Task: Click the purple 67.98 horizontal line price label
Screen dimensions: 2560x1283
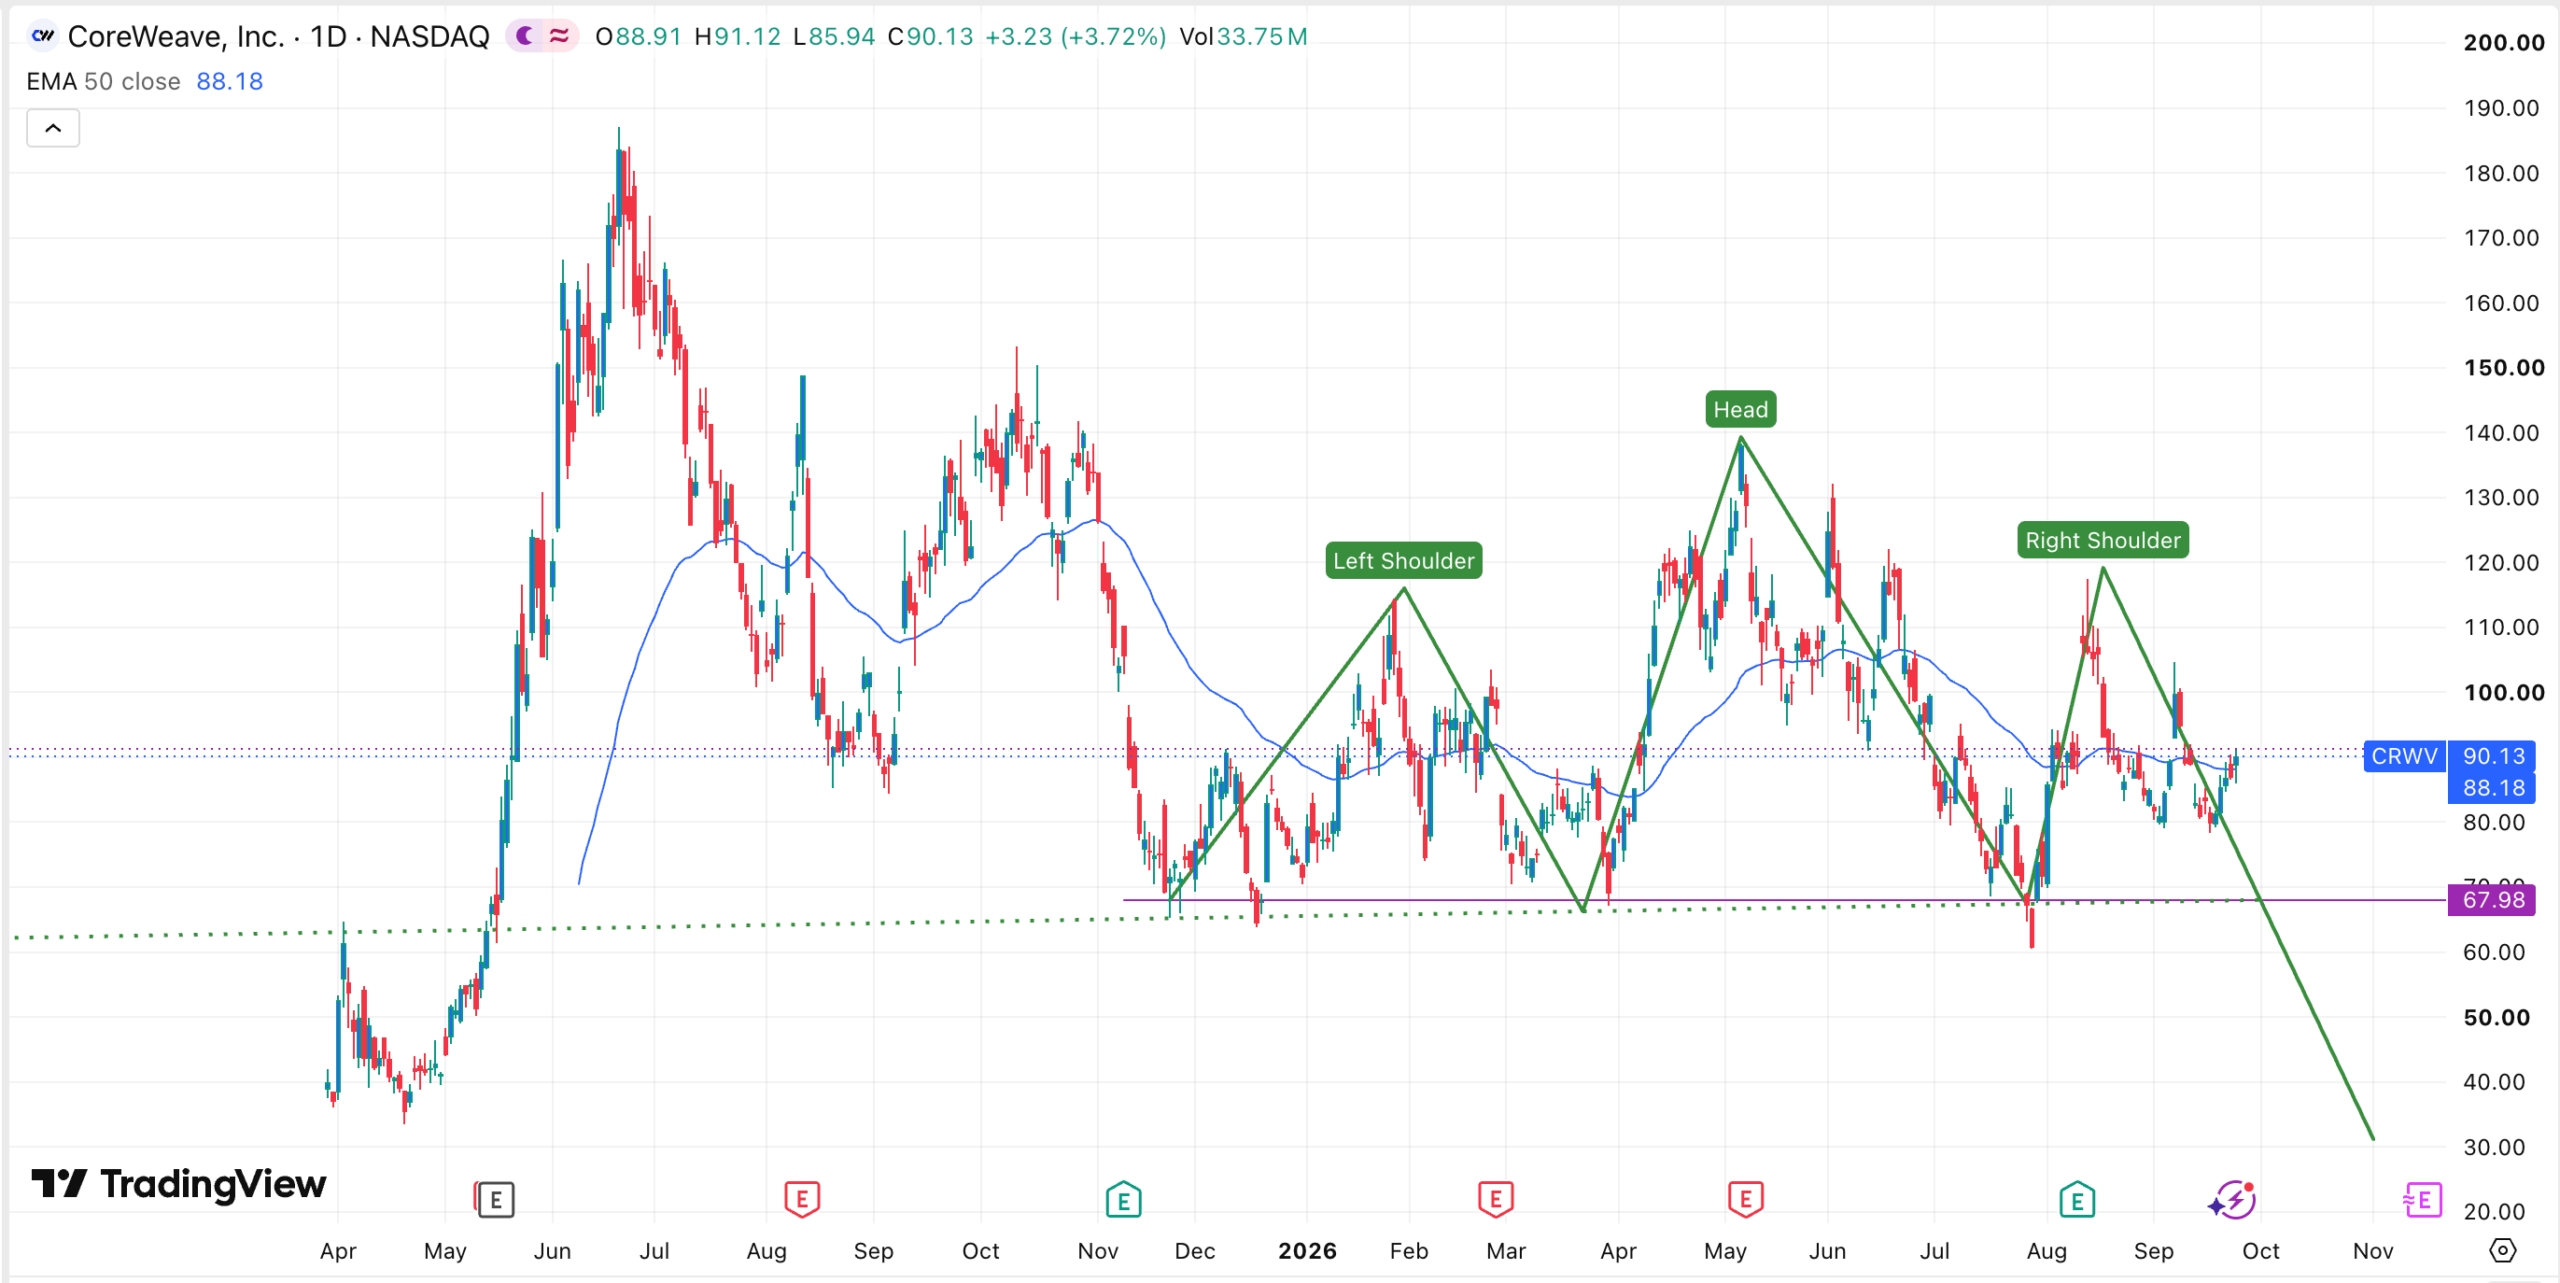Action: 2493,900
